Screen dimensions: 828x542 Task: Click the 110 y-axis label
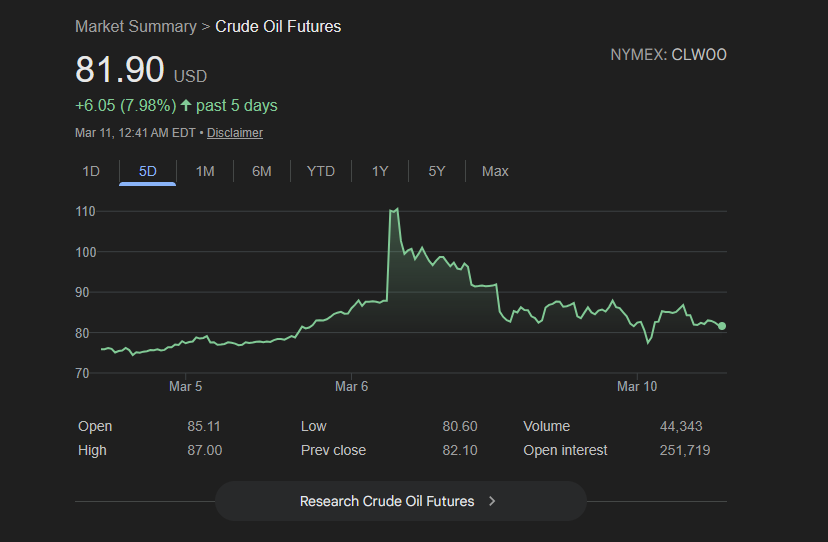86,212
